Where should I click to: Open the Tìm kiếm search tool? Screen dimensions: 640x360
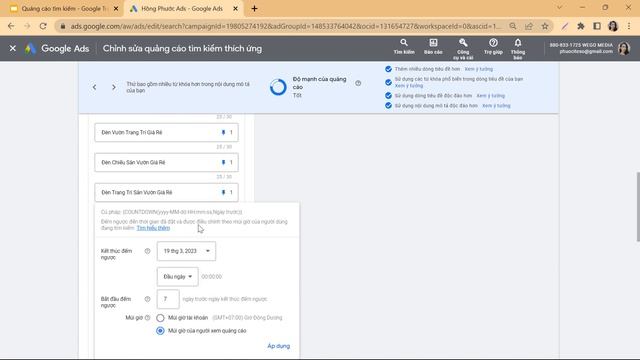pos(404,47)
